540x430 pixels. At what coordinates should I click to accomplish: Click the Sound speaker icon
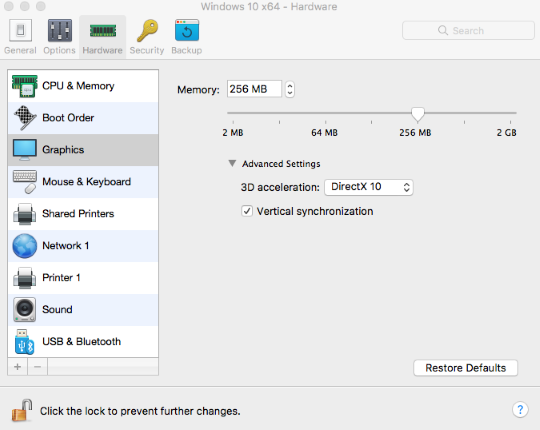(x=24, y=310)
